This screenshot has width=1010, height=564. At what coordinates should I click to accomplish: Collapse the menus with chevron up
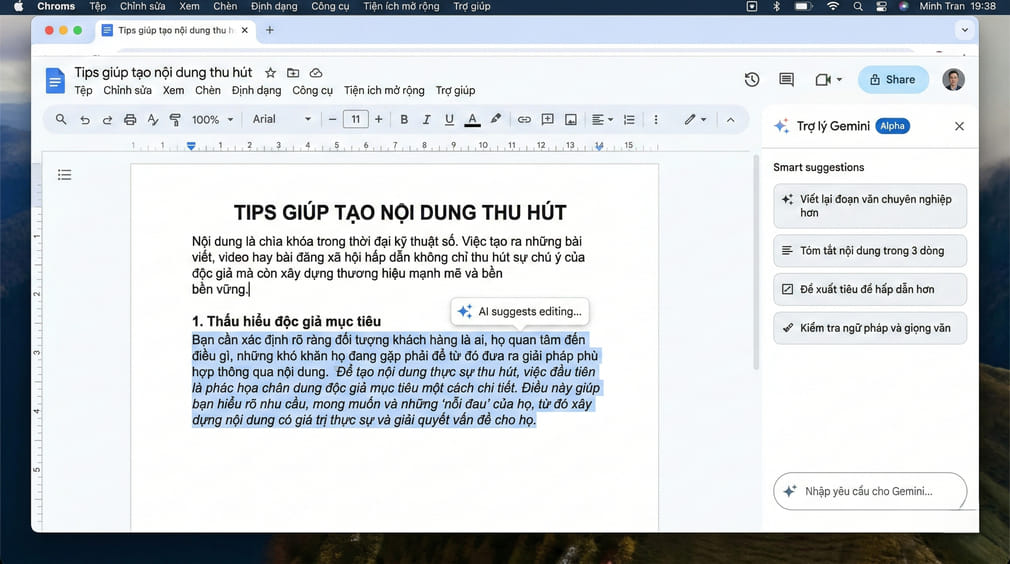click(730, 120)
